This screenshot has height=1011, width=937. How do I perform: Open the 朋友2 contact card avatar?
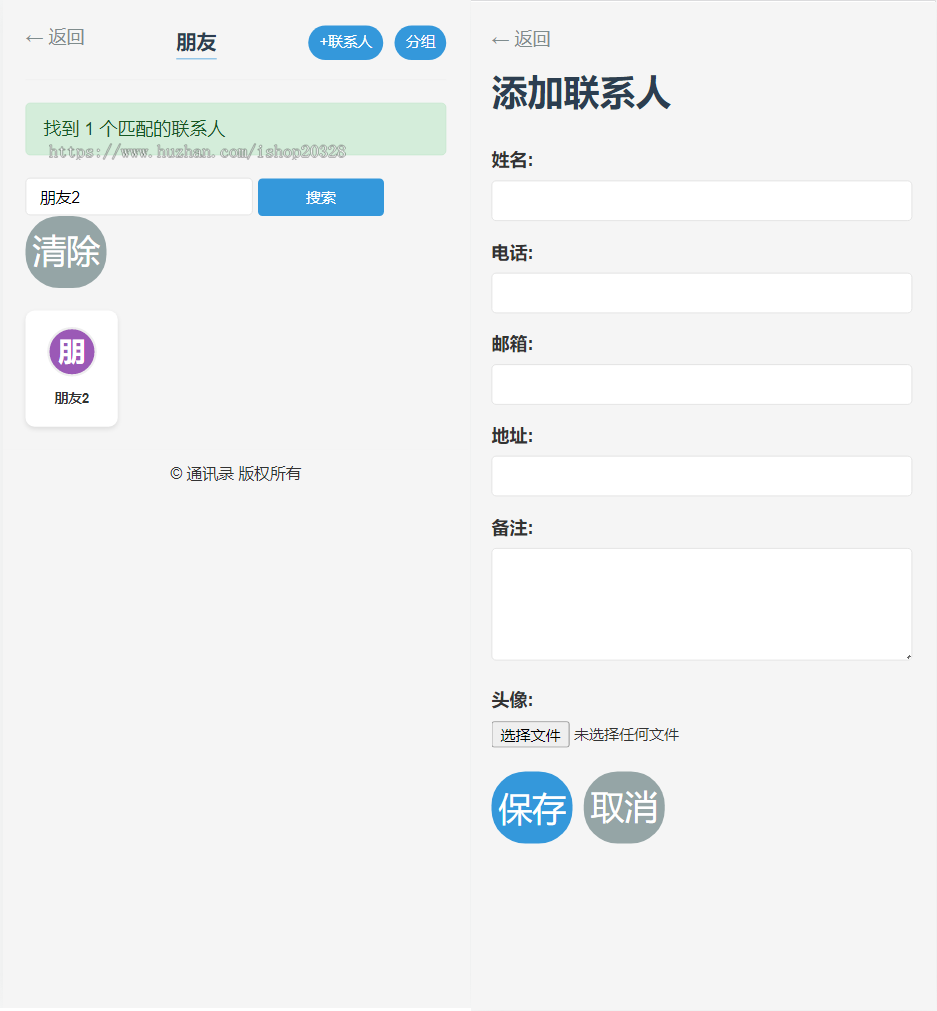coord(72,351)
